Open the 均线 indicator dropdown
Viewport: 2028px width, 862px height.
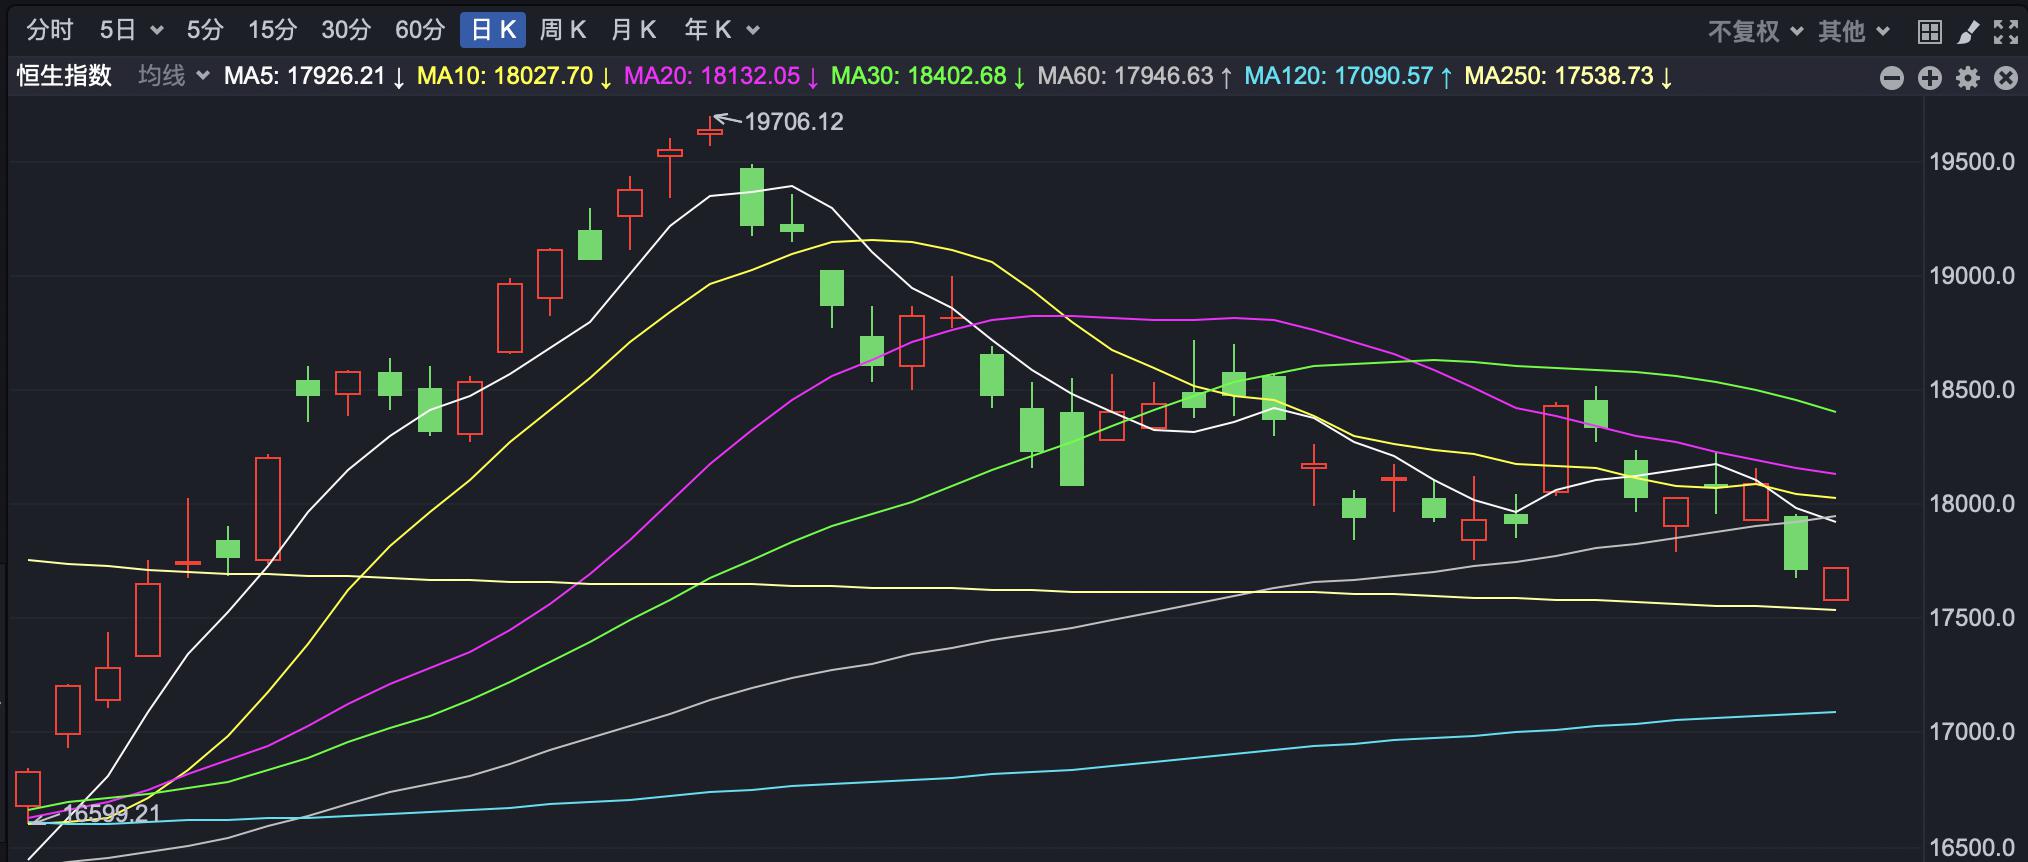click(173, 76)
